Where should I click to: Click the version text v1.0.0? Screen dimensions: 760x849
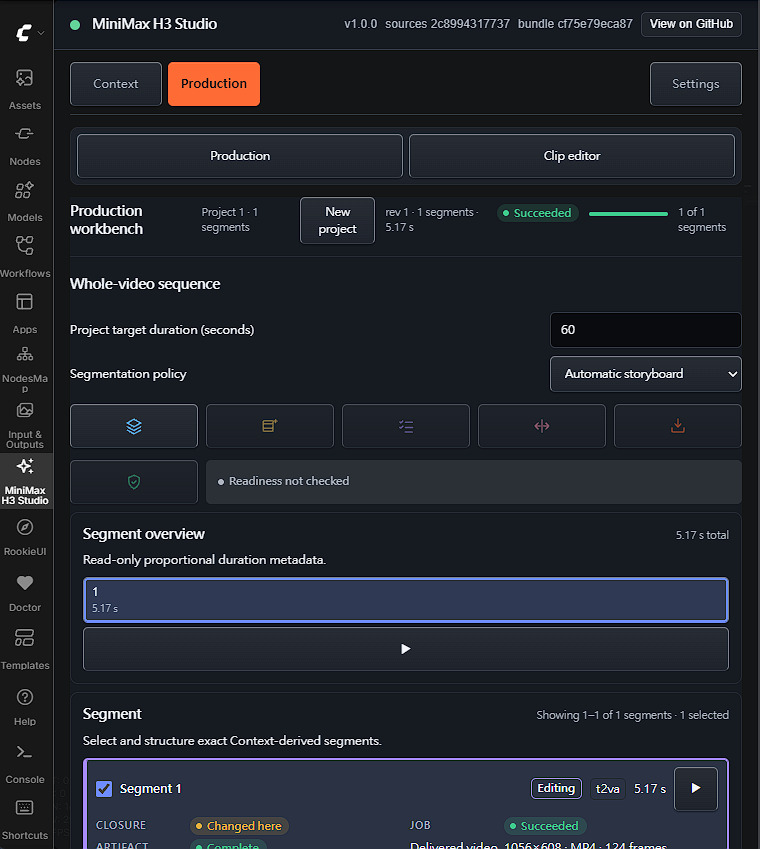coord(361,24)
